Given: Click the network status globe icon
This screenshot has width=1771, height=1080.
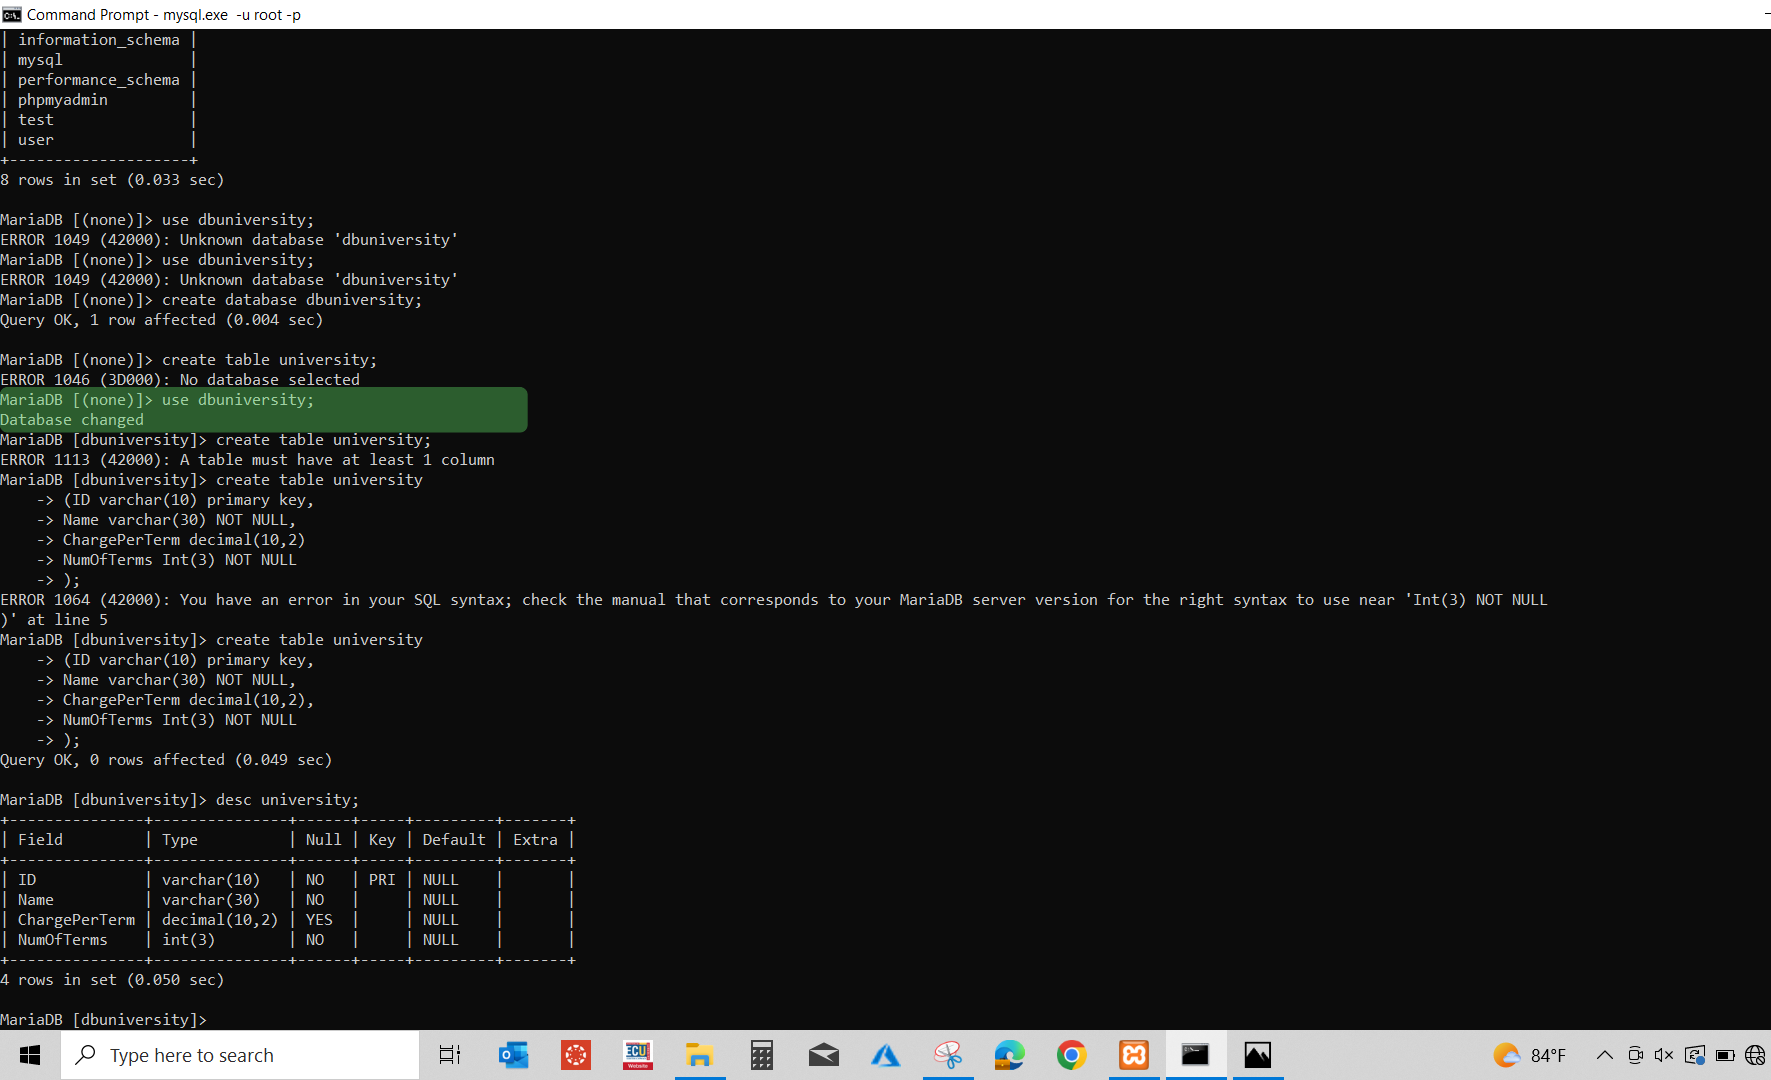Looking at the screenshot, I should [x=1755, y=1055].
